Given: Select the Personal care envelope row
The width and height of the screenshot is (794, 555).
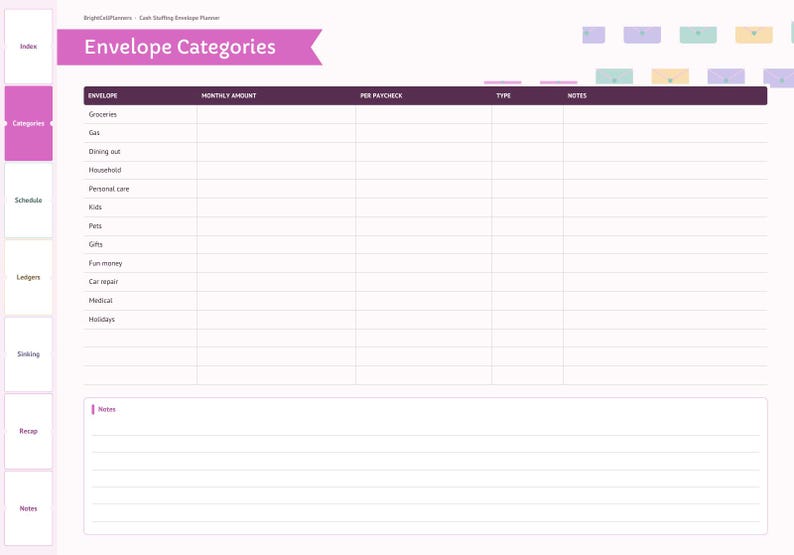Looking at the screenshot, I should [x=425, y=189].
